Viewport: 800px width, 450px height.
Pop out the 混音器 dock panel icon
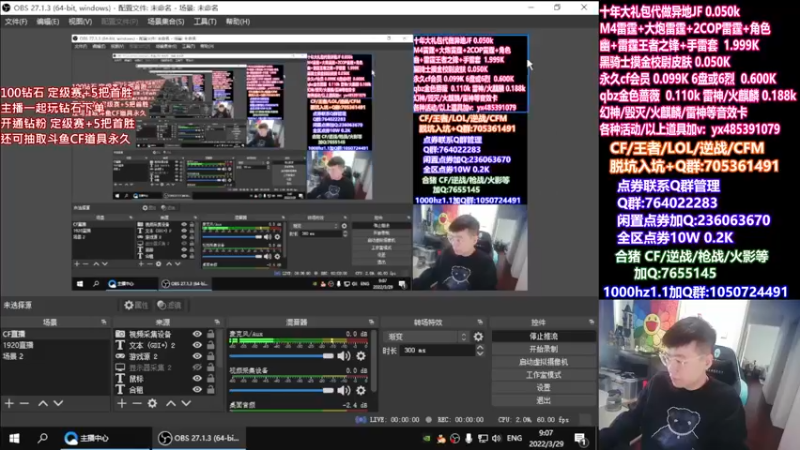pyautogui.click(x=371, y=322)
